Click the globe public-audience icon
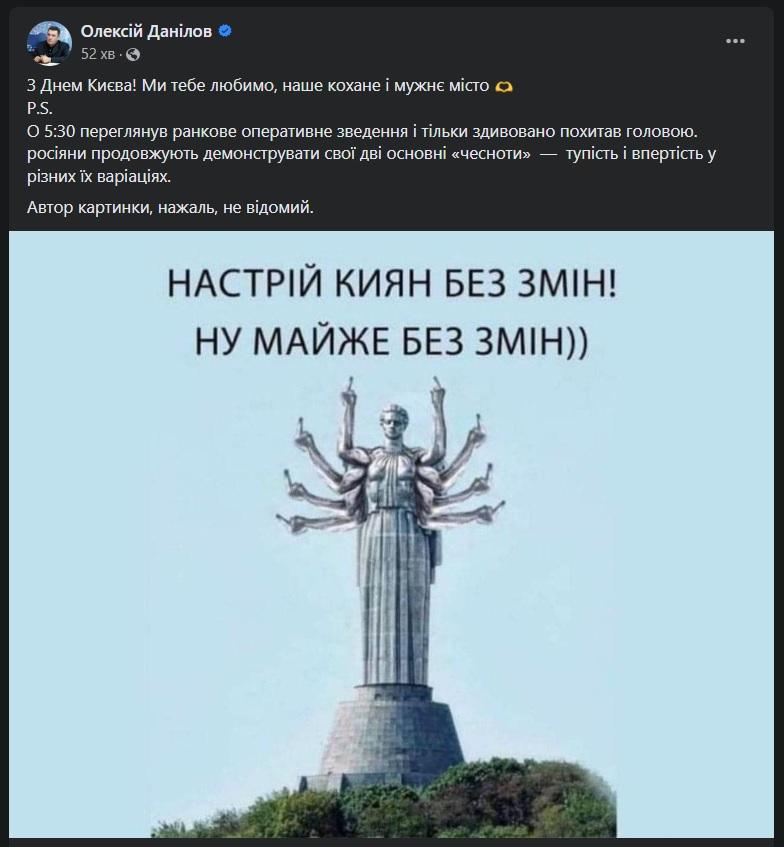This screenshot has width=784, height=847. tap(133, 55)
